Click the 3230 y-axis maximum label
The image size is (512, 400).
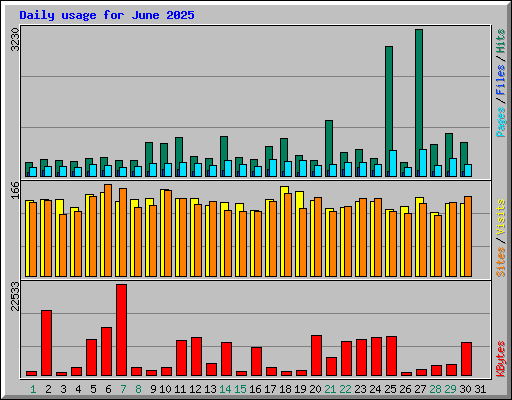pos(15,40)
